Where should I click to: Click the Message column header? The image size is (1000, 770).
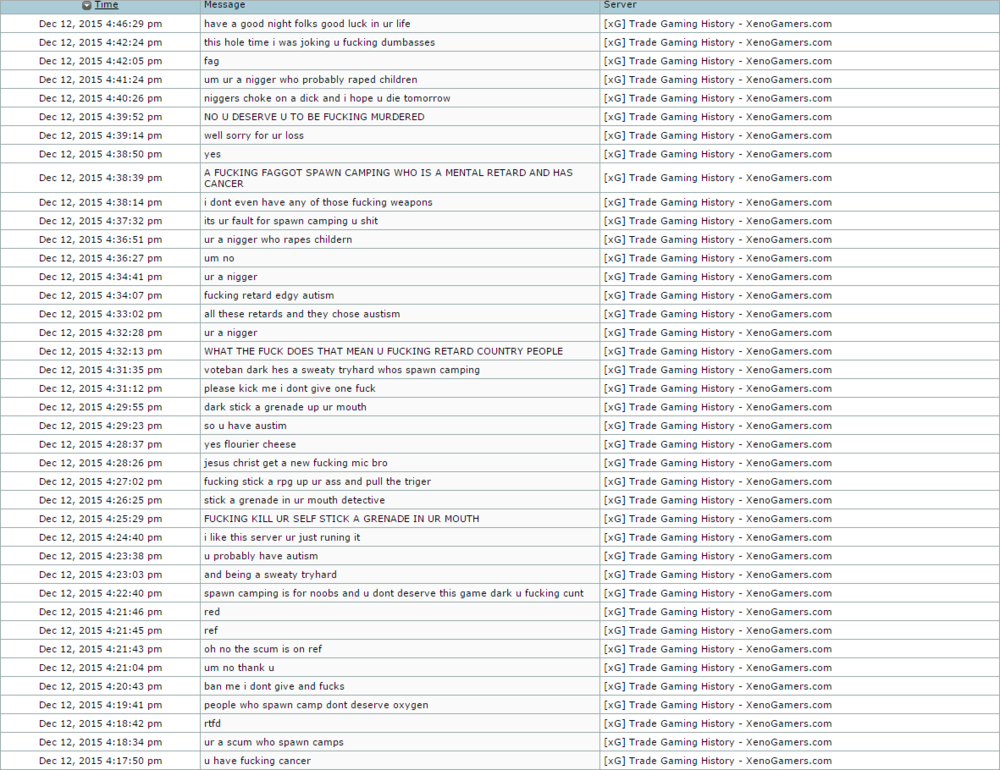click(x=224, y=4)
